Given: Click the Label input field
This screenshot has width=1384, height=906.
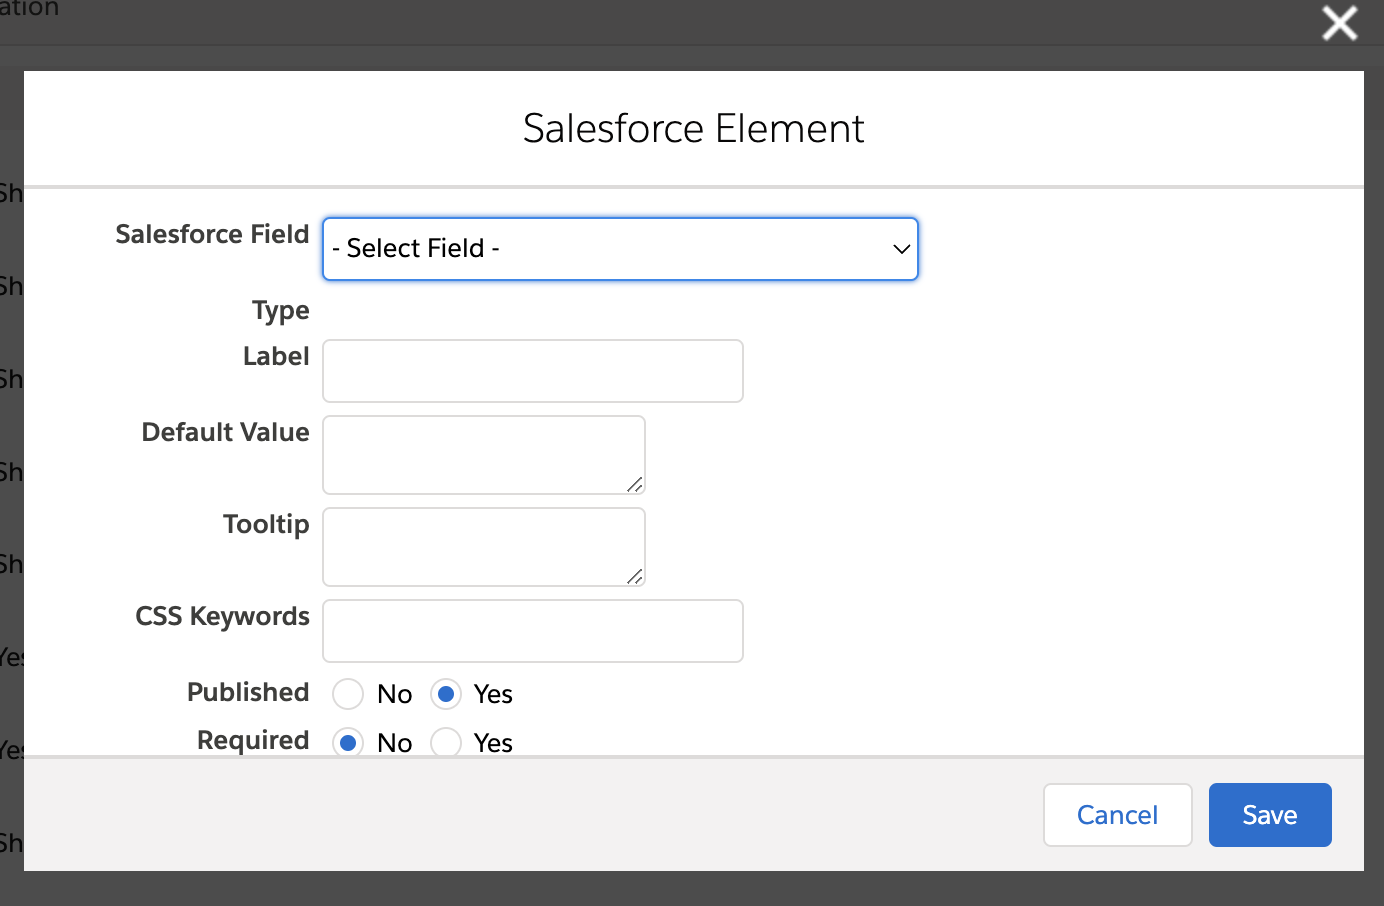Looking at the screenshot, I should pos(533,371).
